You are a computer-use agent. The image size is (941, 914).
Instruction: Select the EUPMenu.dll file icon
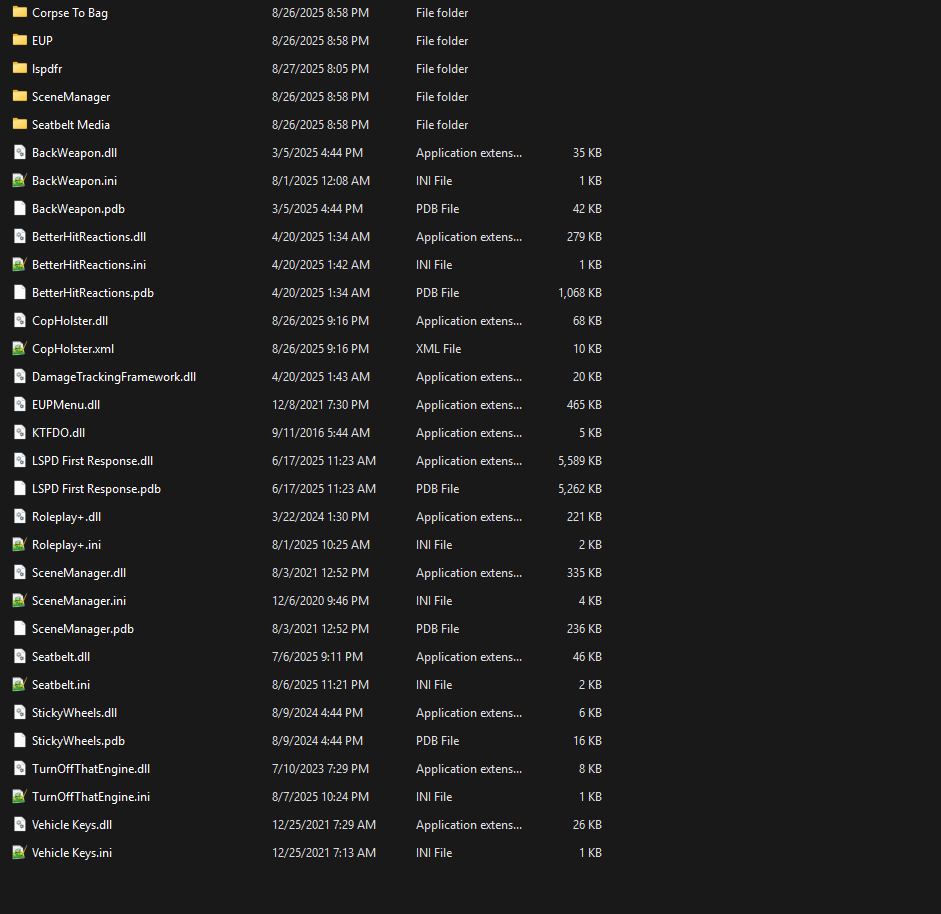pos(20,404)
